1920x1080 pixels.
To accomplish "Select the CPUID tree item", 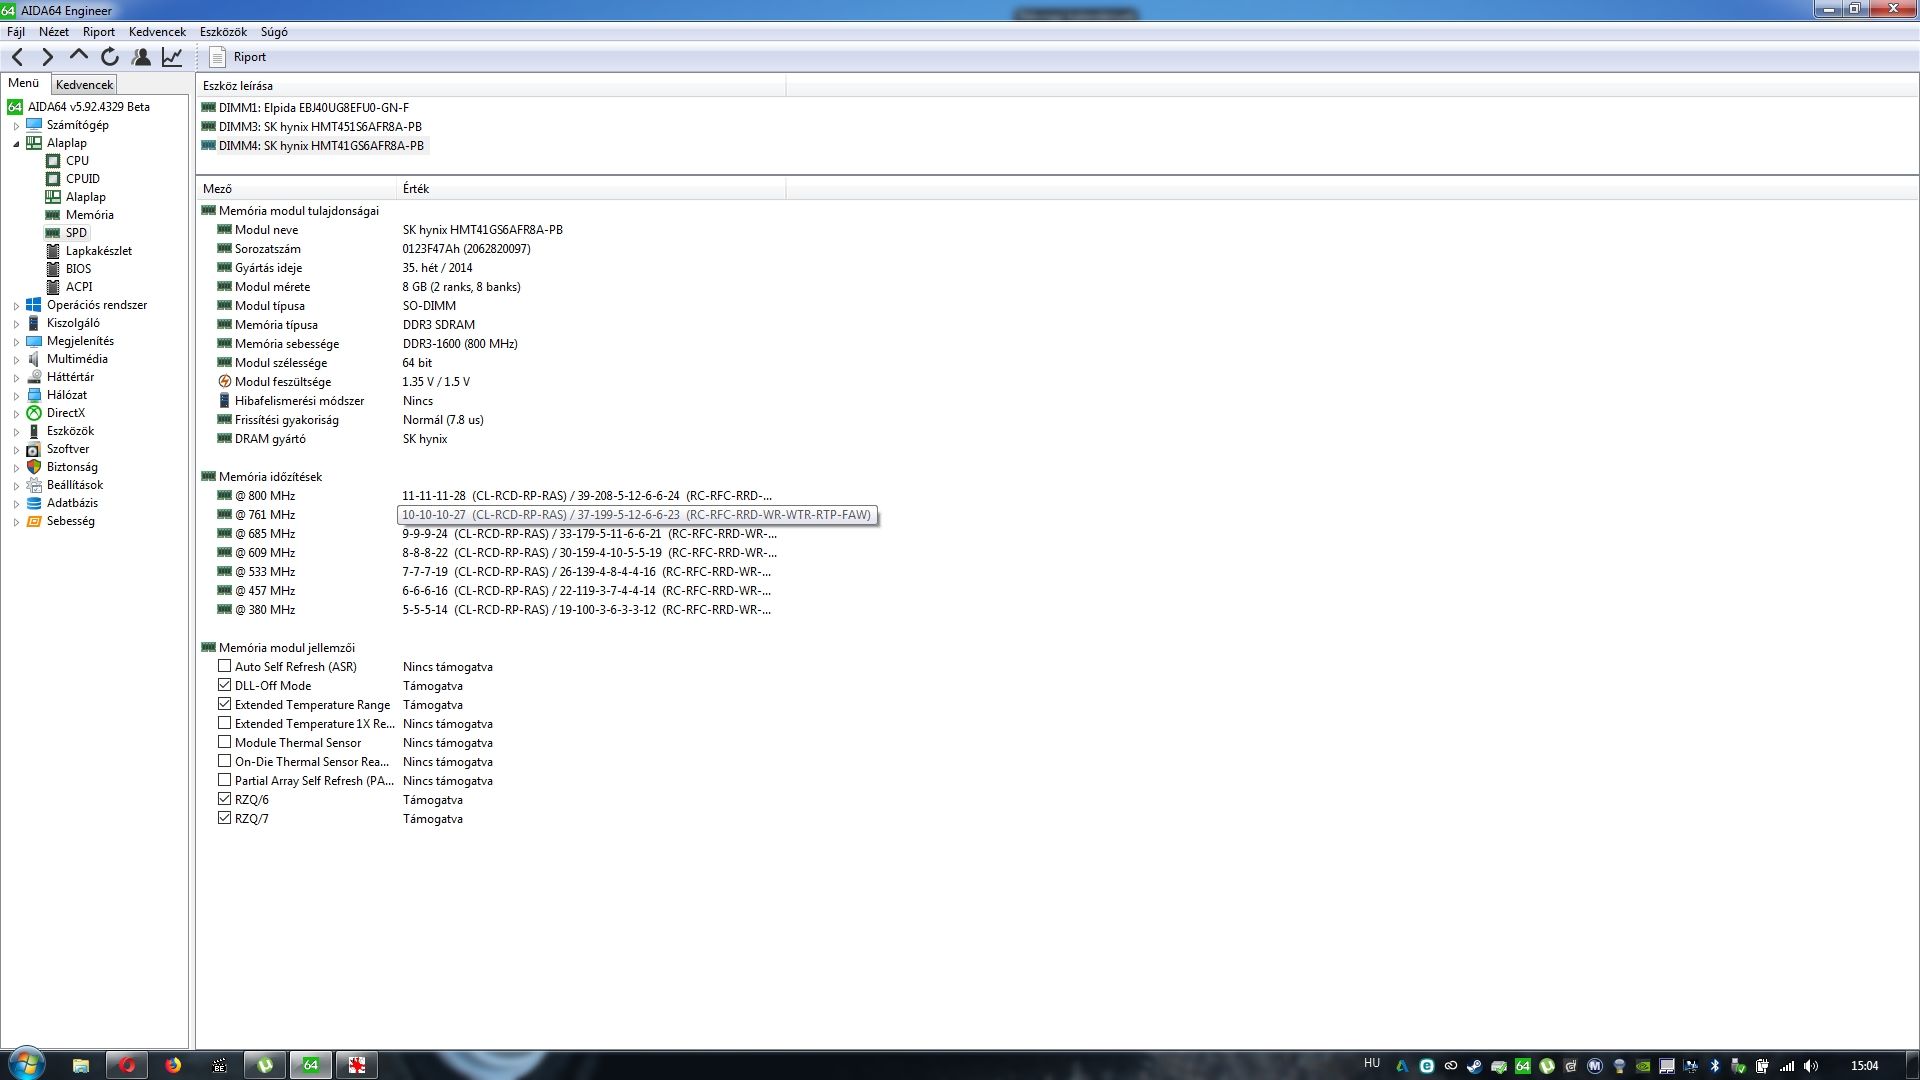I will point(82,178).
